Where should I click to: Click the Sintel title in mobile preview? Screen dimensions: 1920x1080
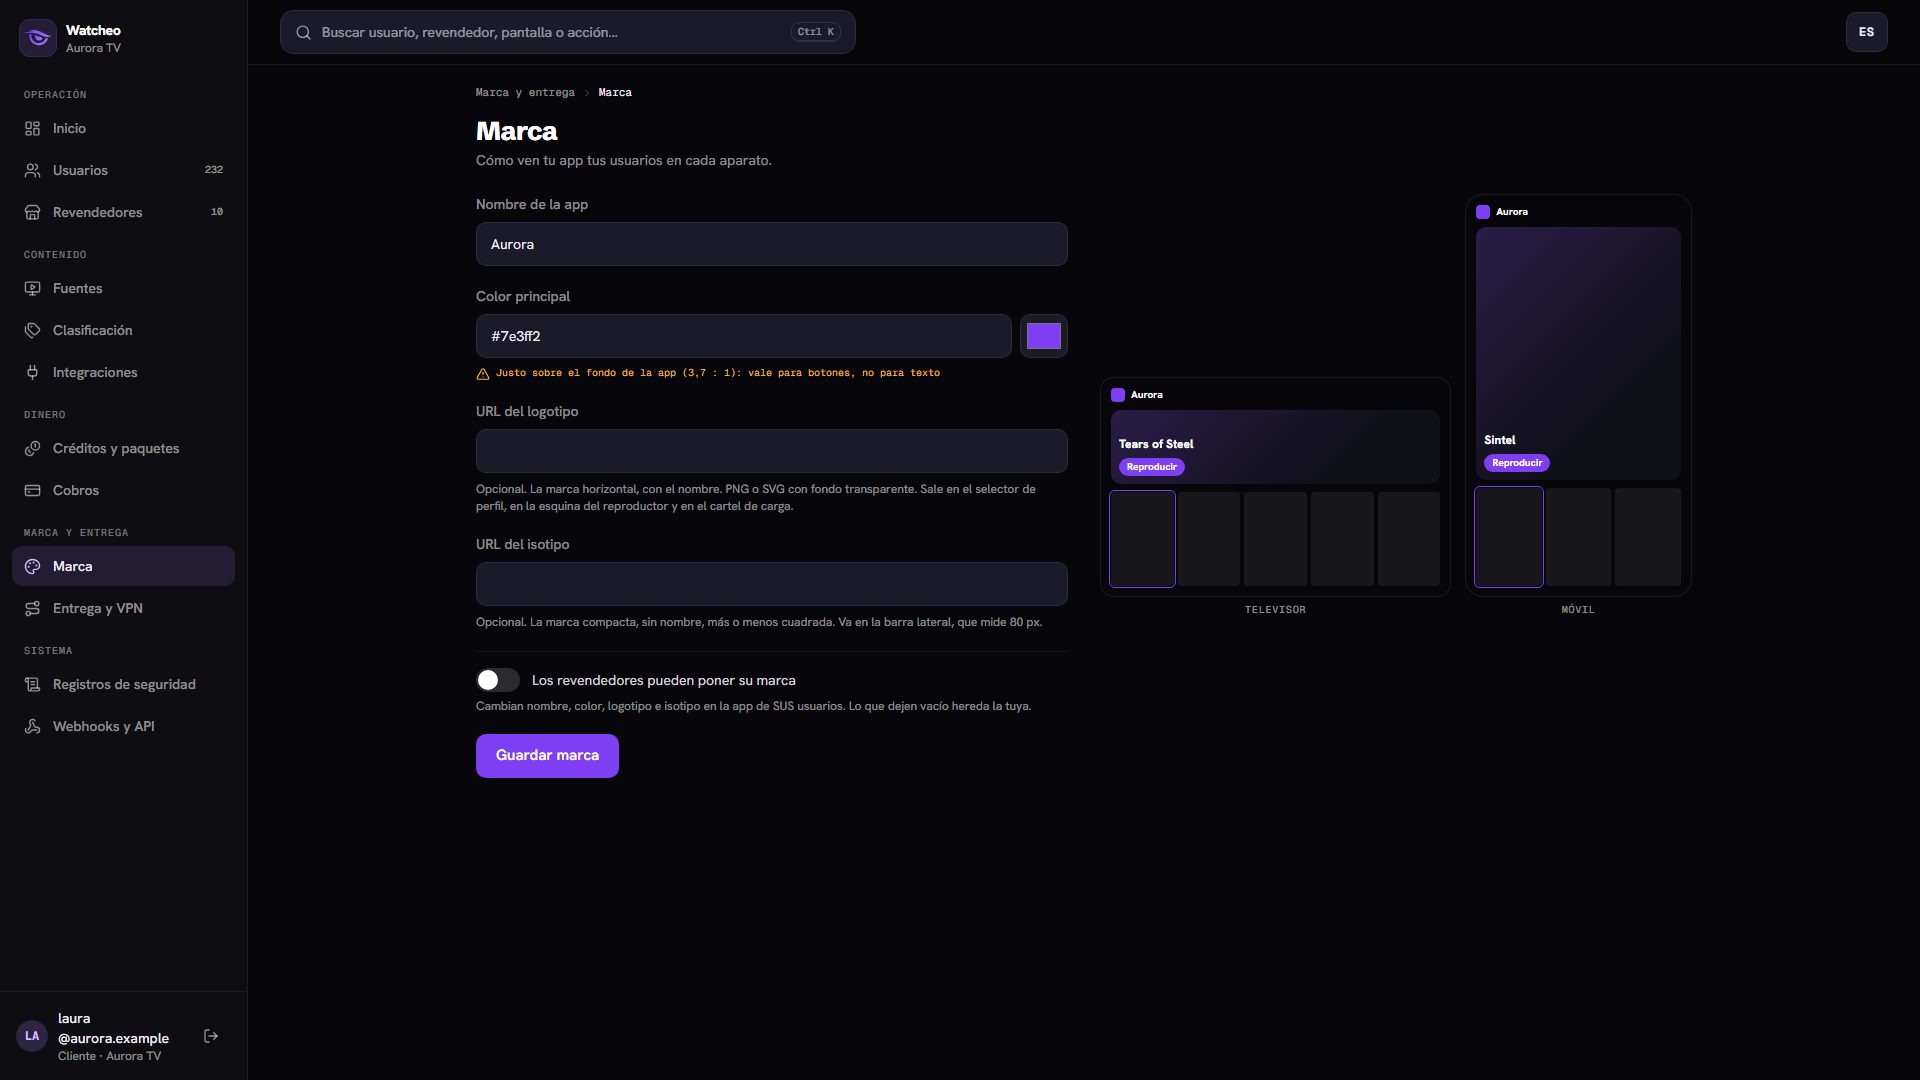(x=1499, y=440)
